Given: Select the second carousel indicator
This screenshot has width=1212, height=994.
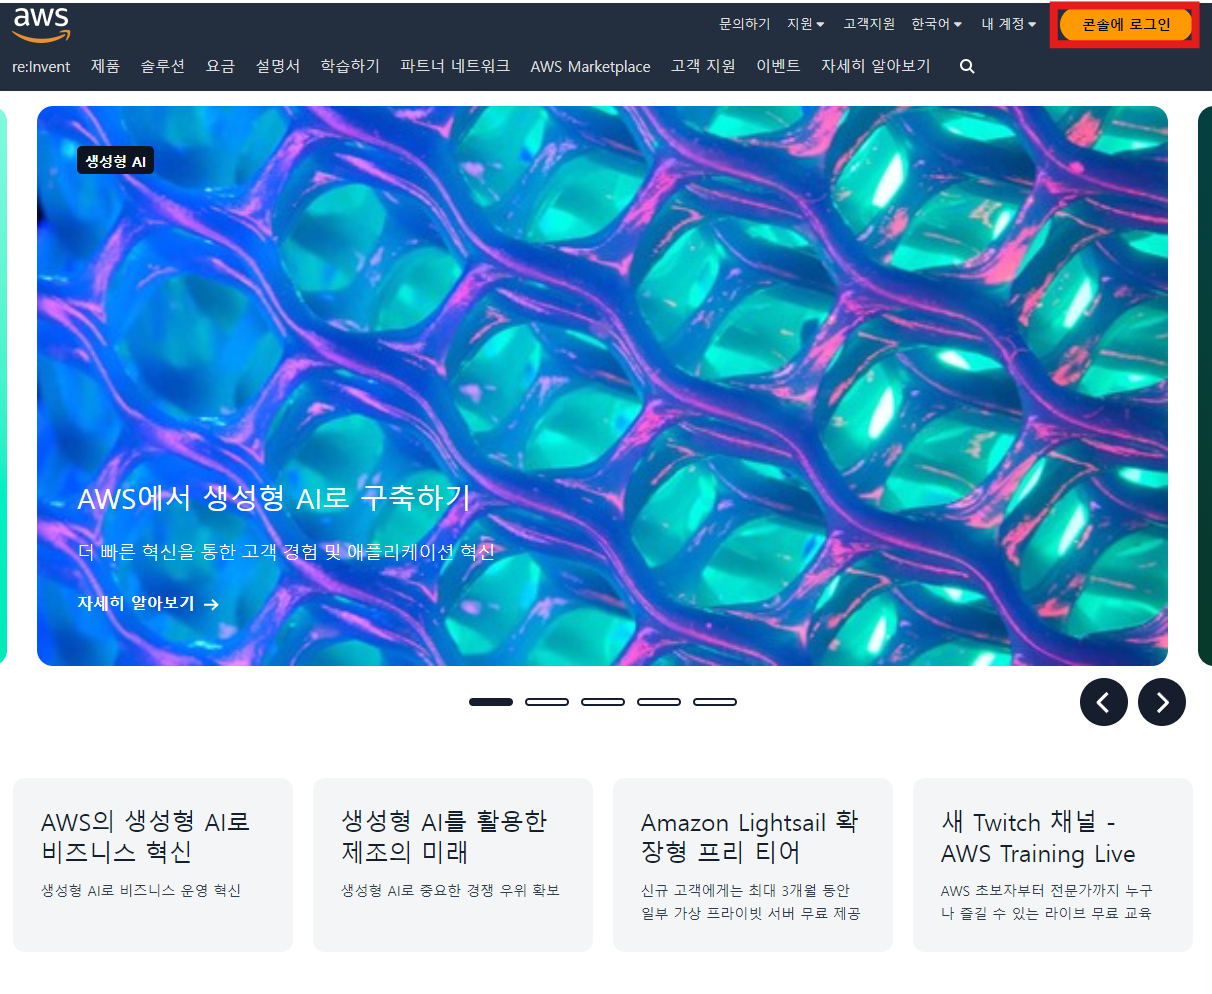Looking at the screenshot, I should tap(547, 702).
